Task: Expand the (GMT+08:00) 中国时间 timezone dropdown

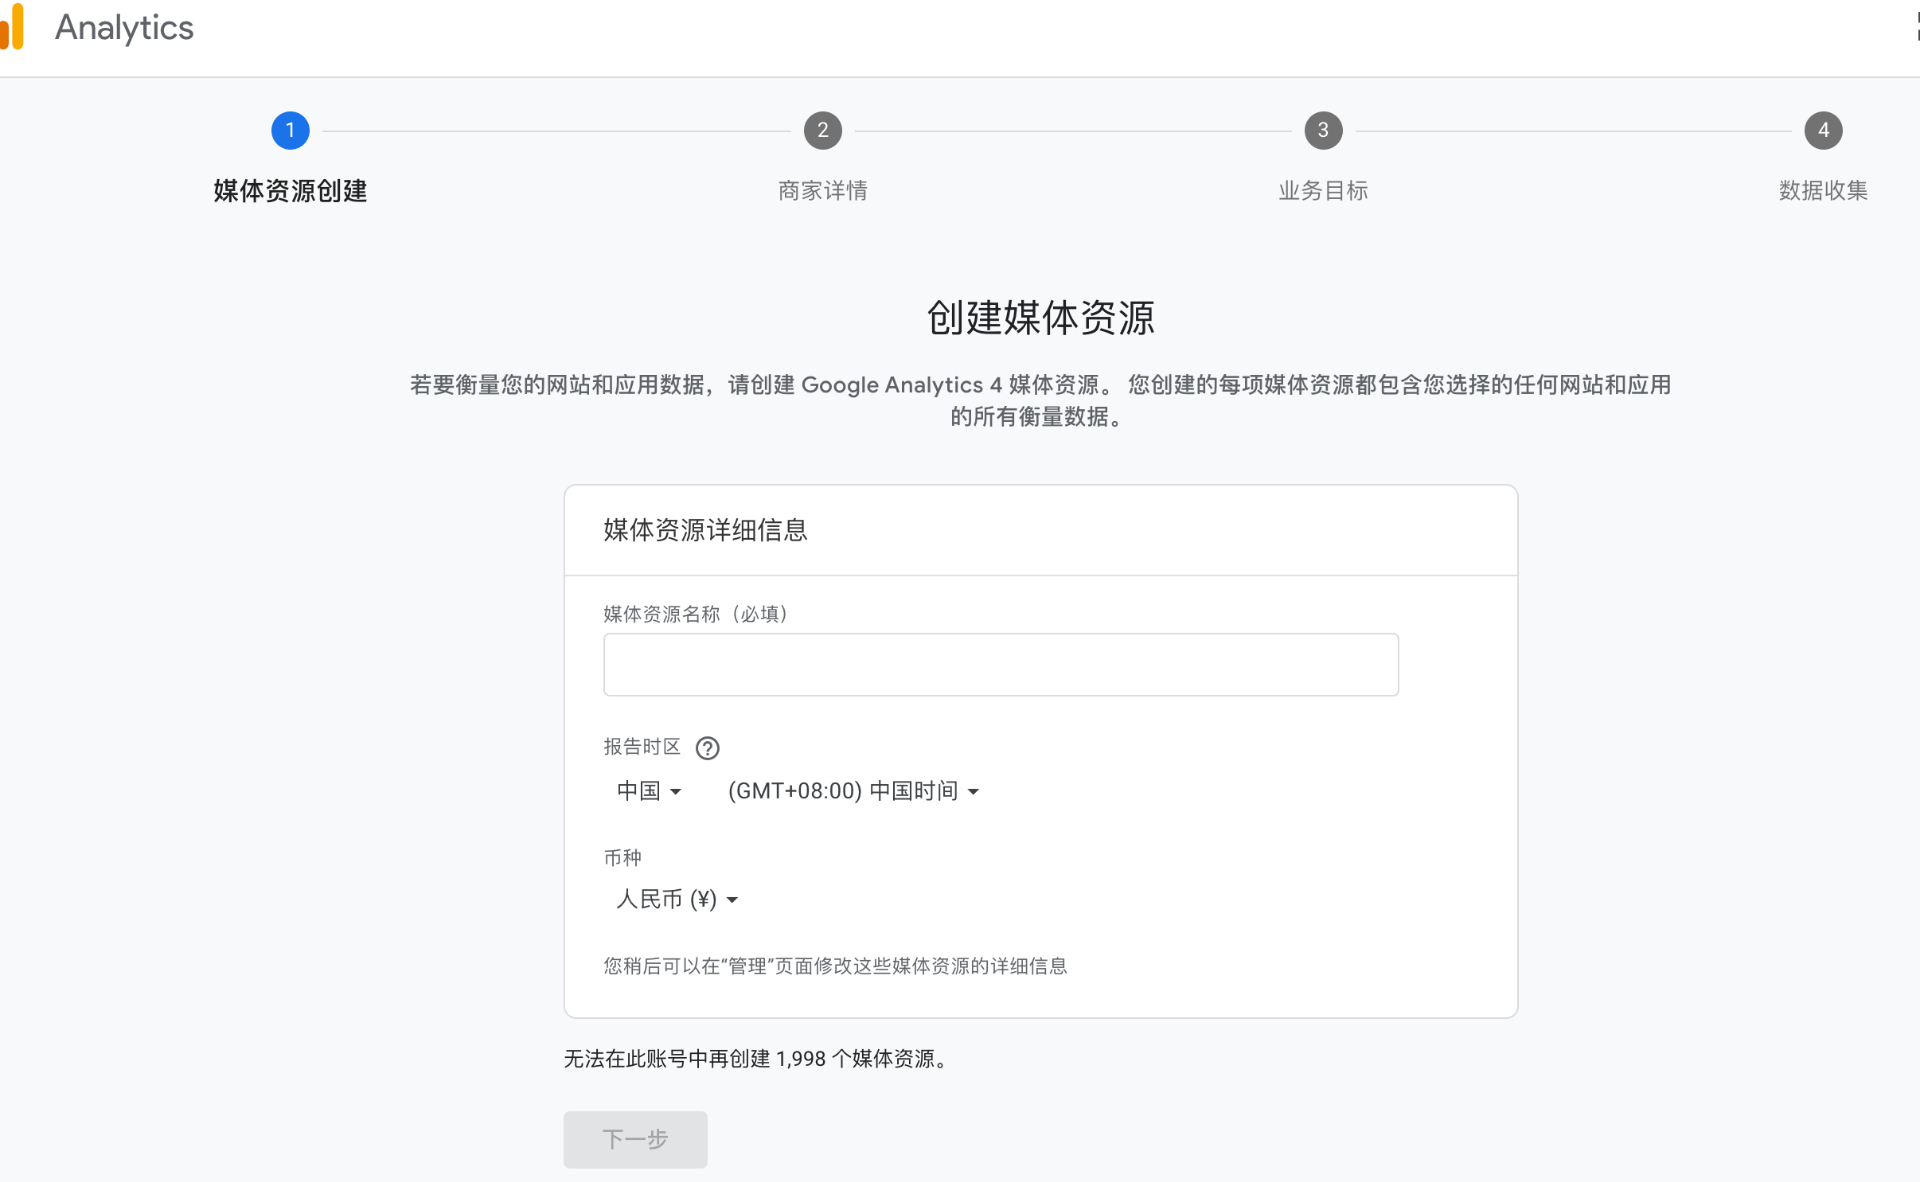Action: pos(853,791)
